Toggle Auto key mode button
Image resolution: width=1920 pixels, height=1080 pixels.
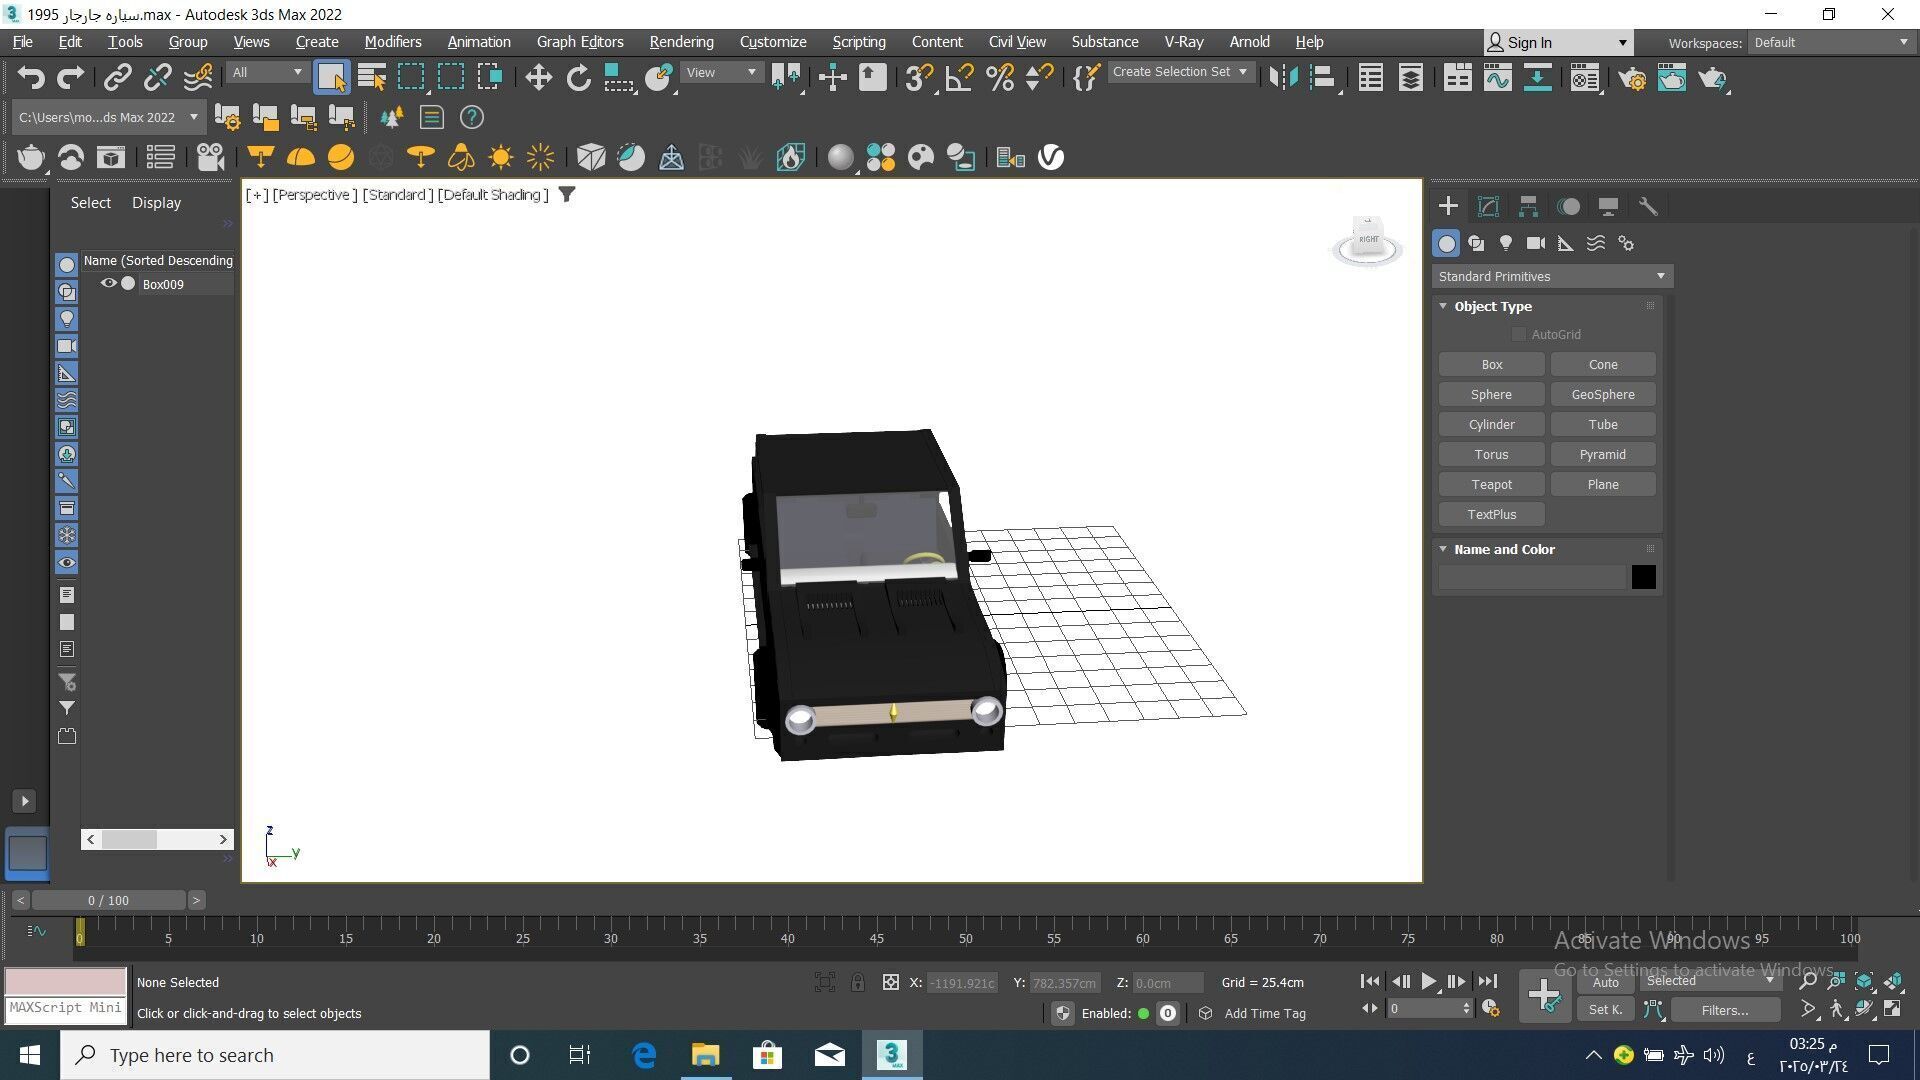pyautogui.click(x=1605, y=982)
